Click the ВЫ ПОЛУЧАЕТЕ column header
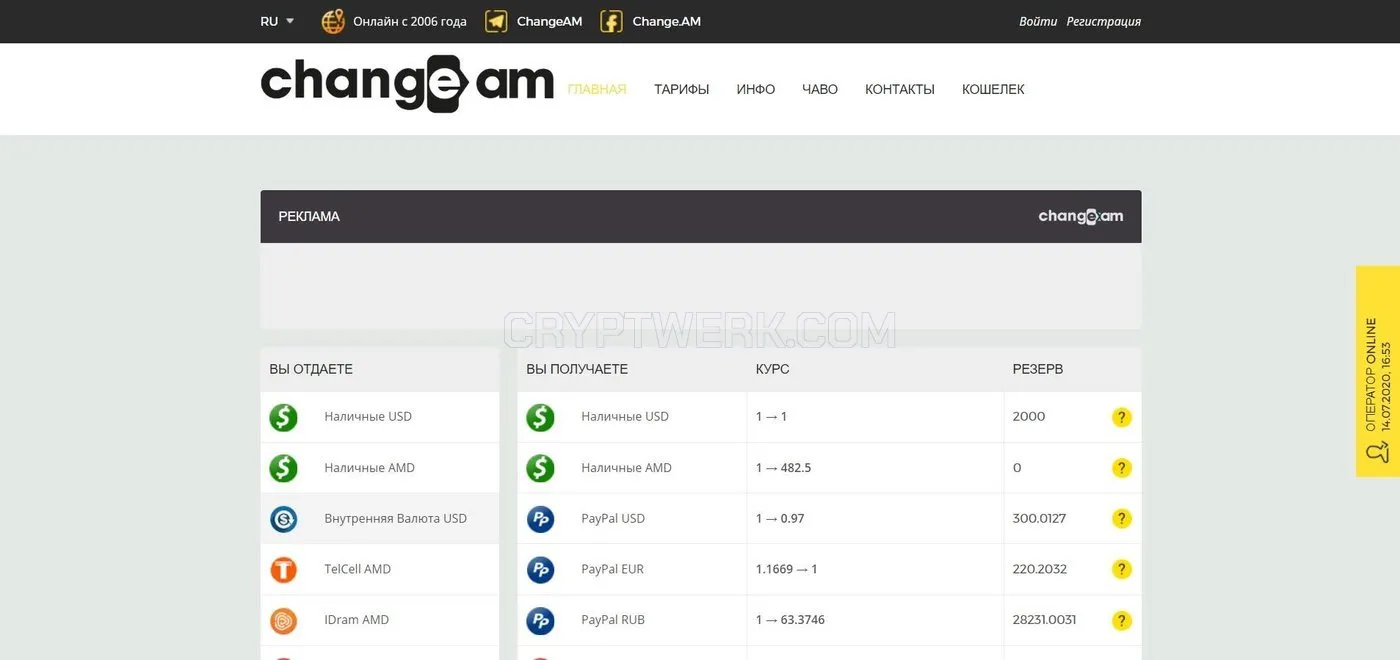 pyautogui.click(x=577, y=369)
